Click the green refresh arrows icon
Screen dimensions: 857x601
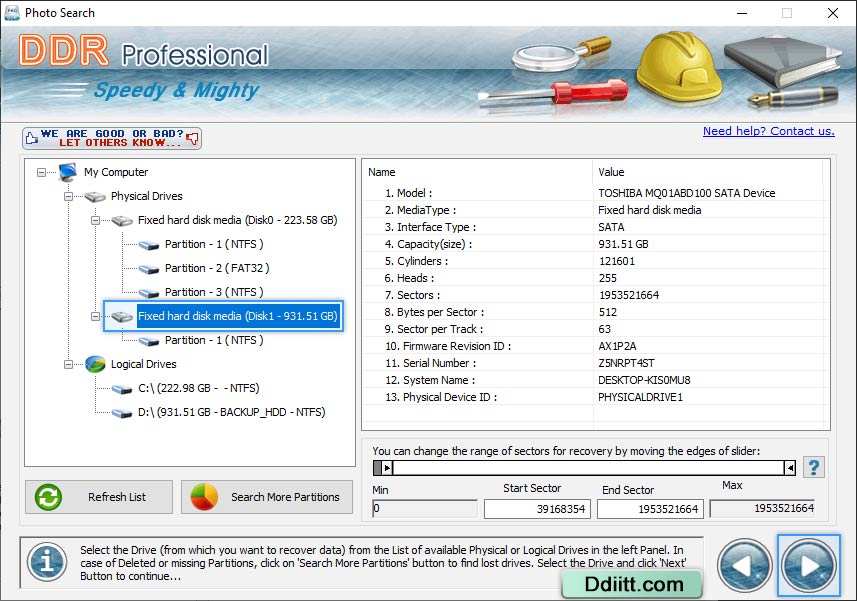click(x=48, y=497)
